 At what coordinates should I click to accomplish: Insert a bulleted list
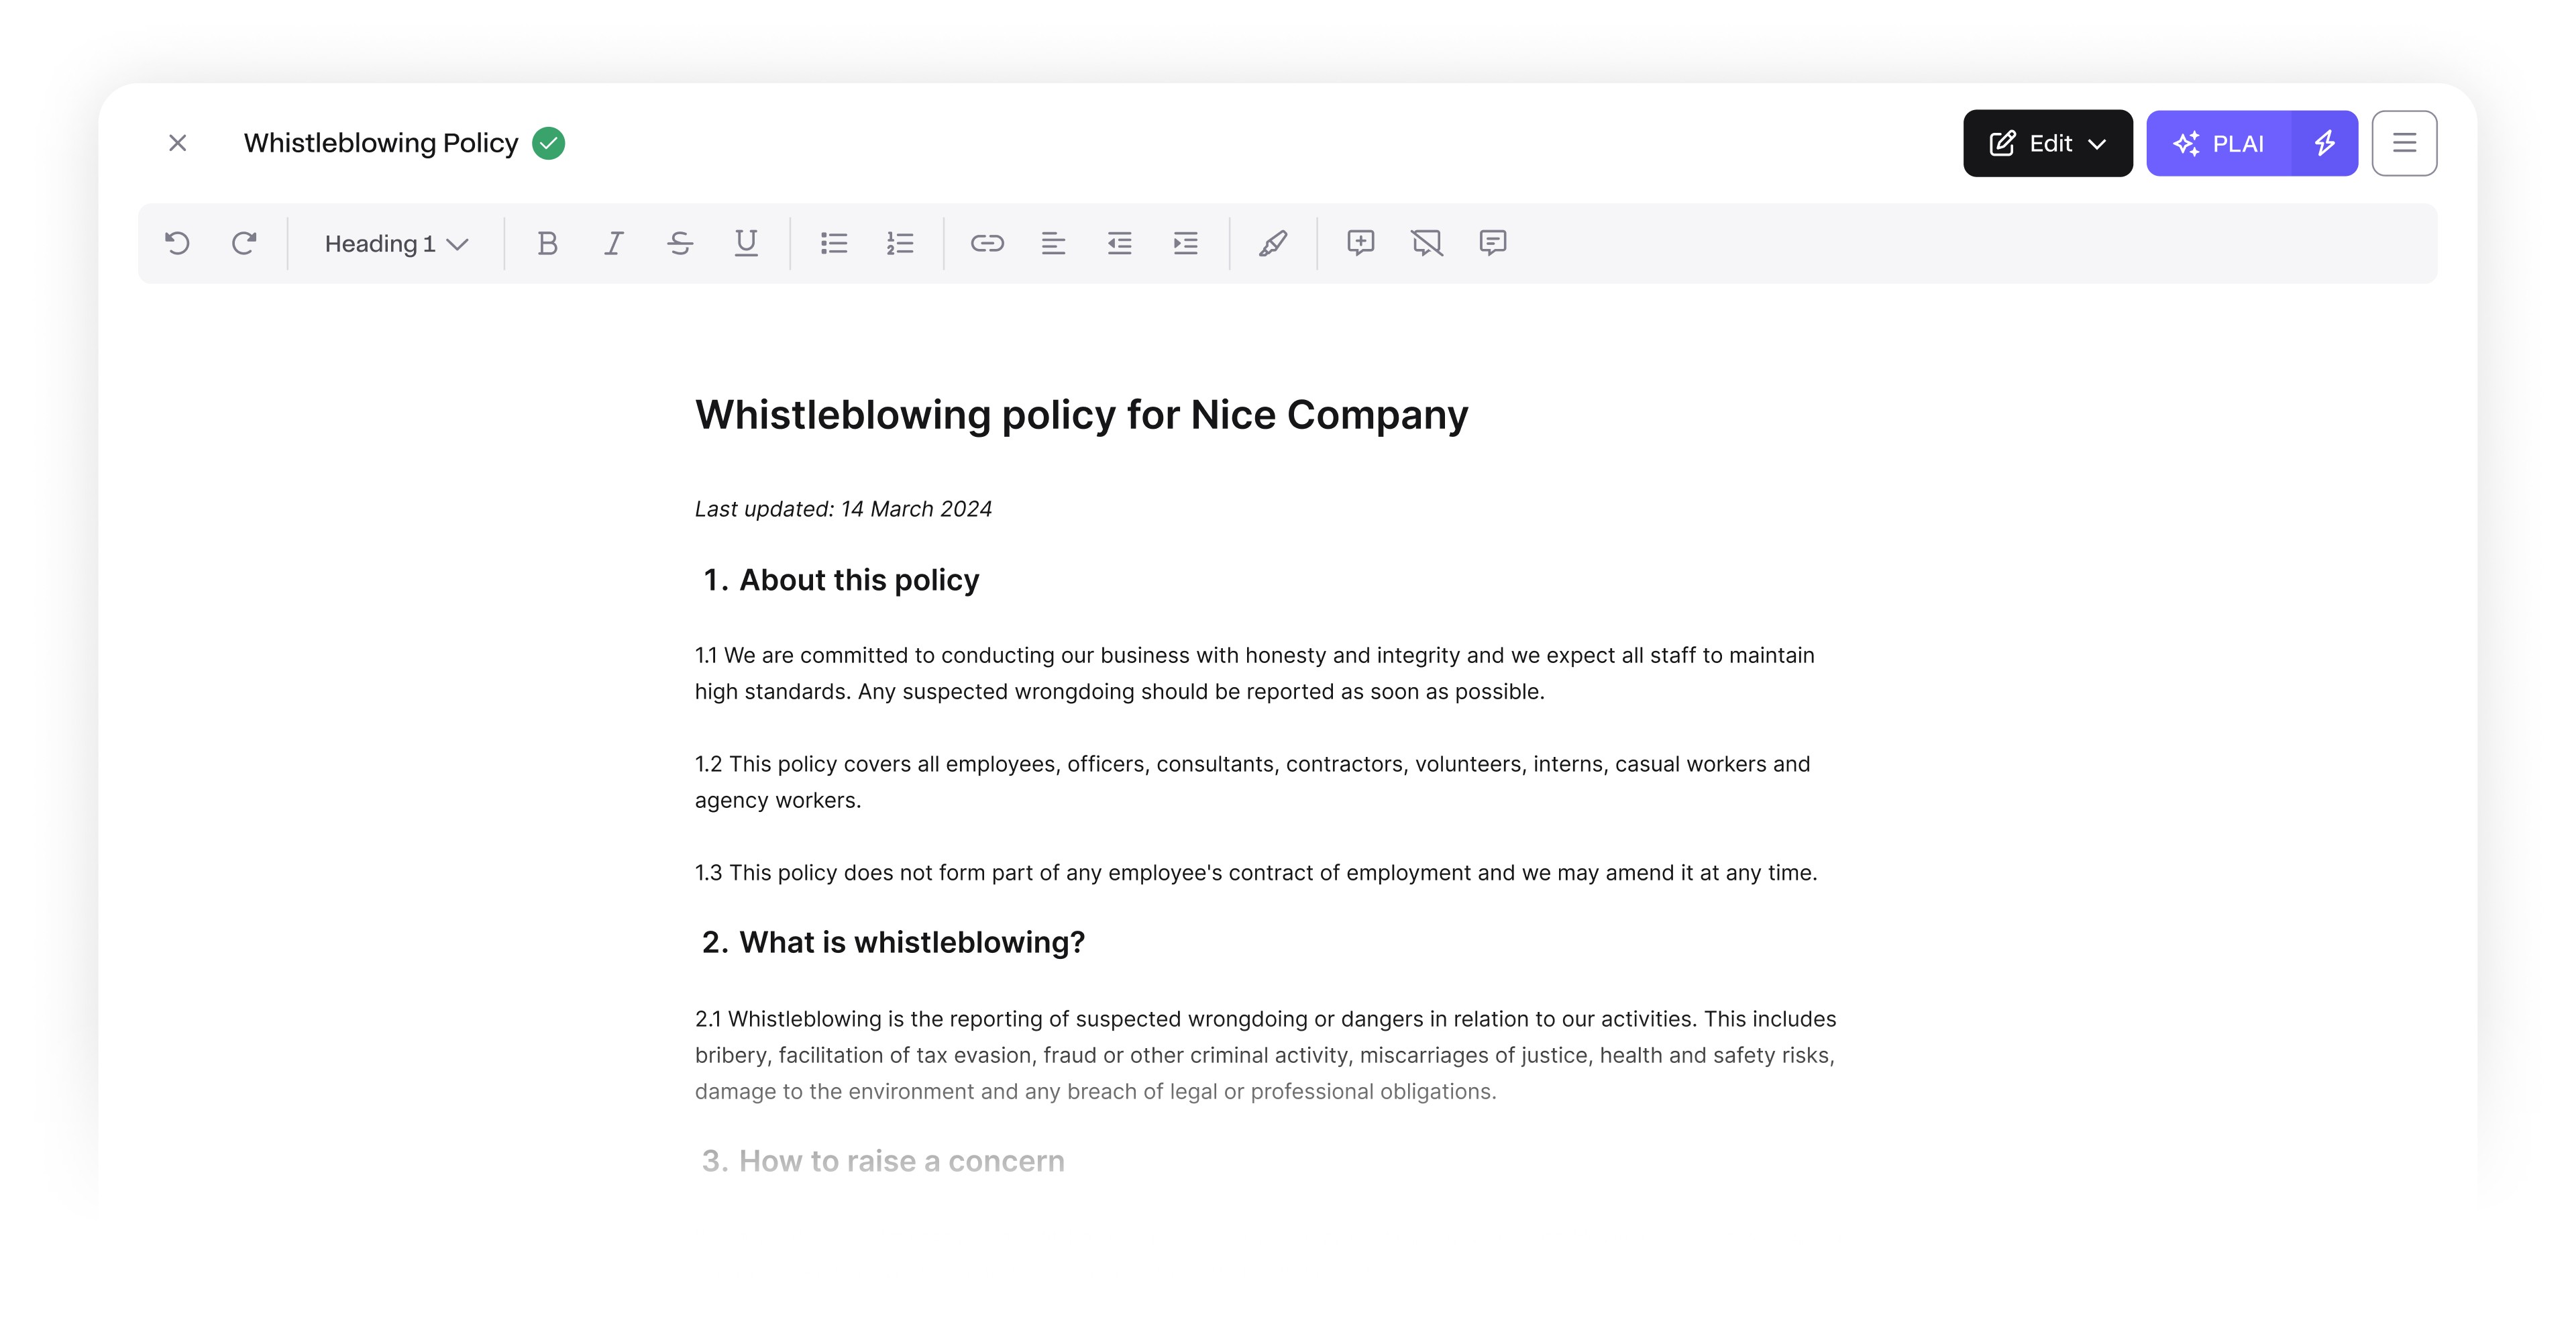pos(834,243)
